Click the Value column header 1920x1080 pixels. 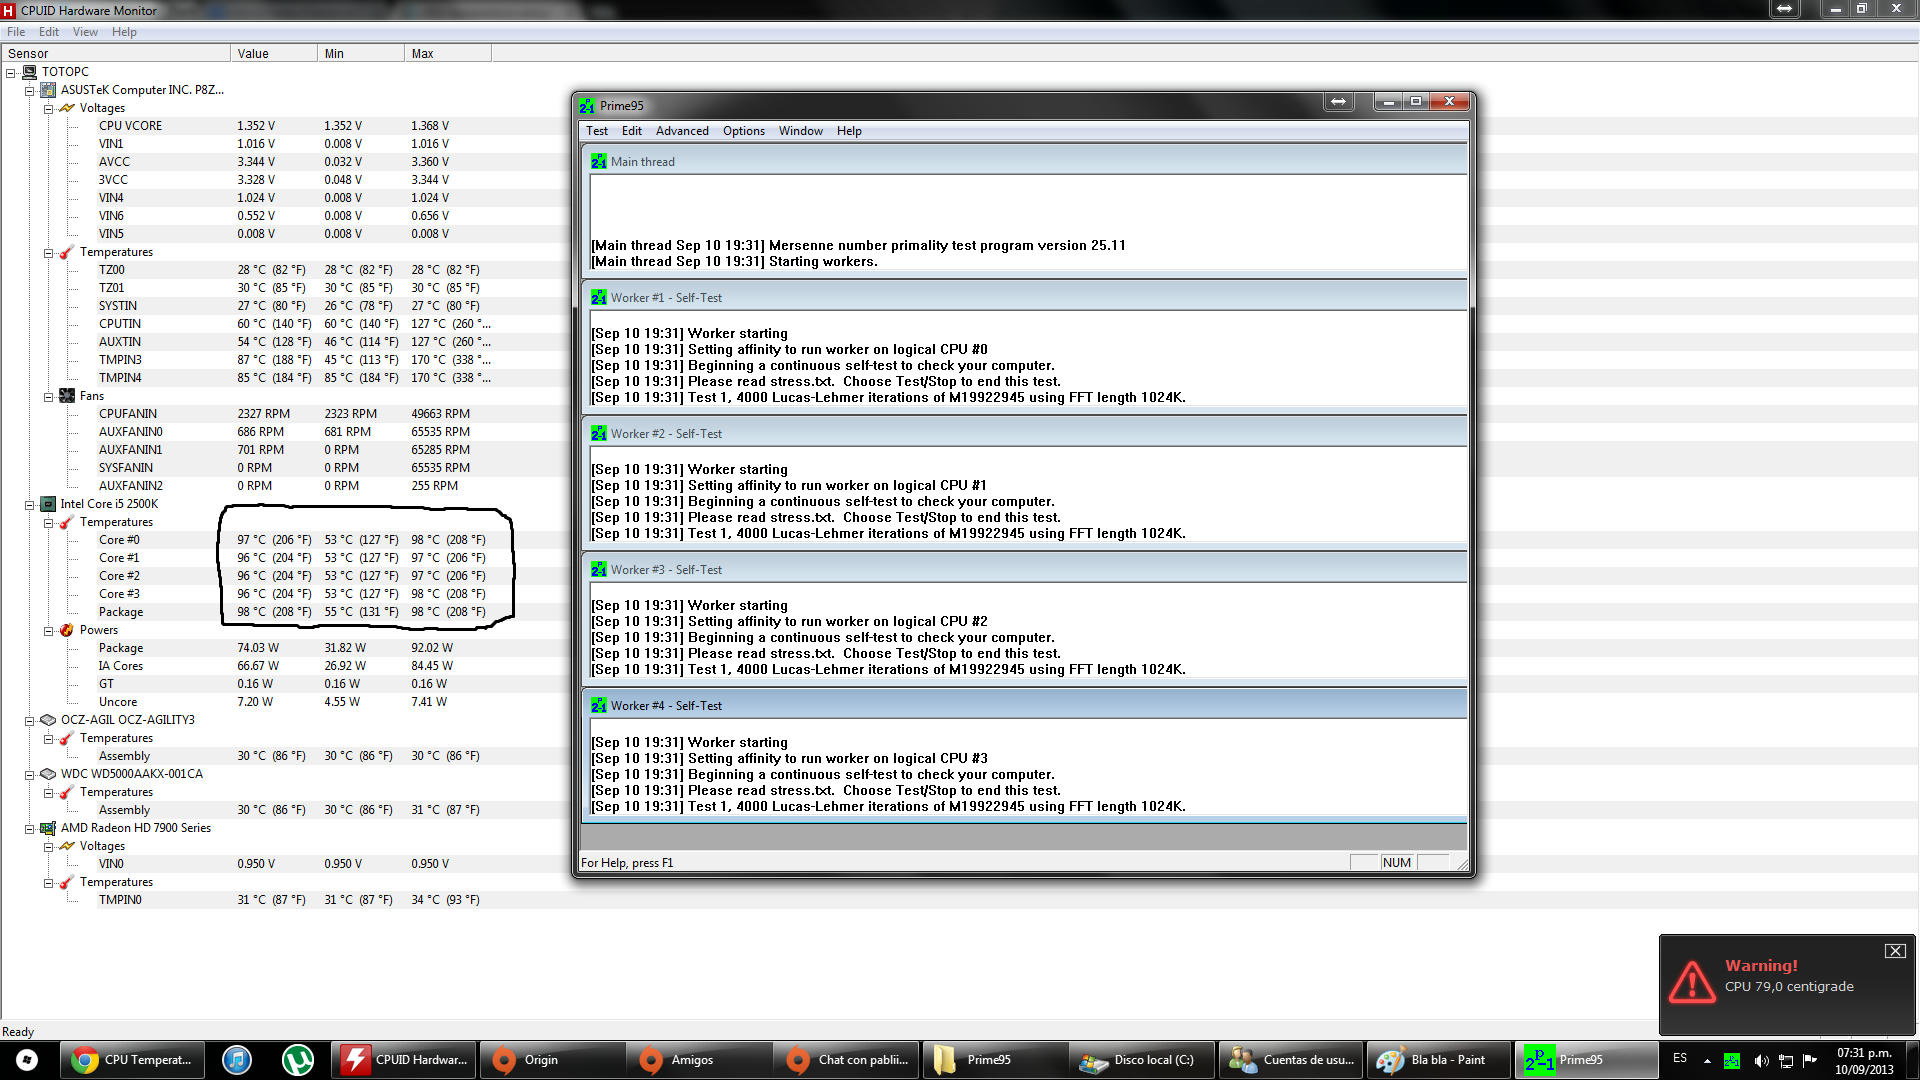(274, 54)
